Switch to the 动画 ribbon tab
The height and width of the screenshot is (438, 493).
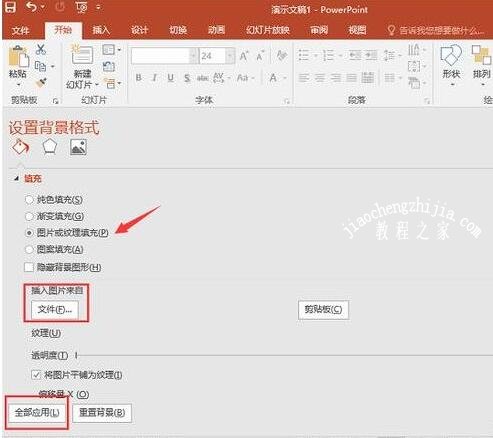click(x=216, y=30)
